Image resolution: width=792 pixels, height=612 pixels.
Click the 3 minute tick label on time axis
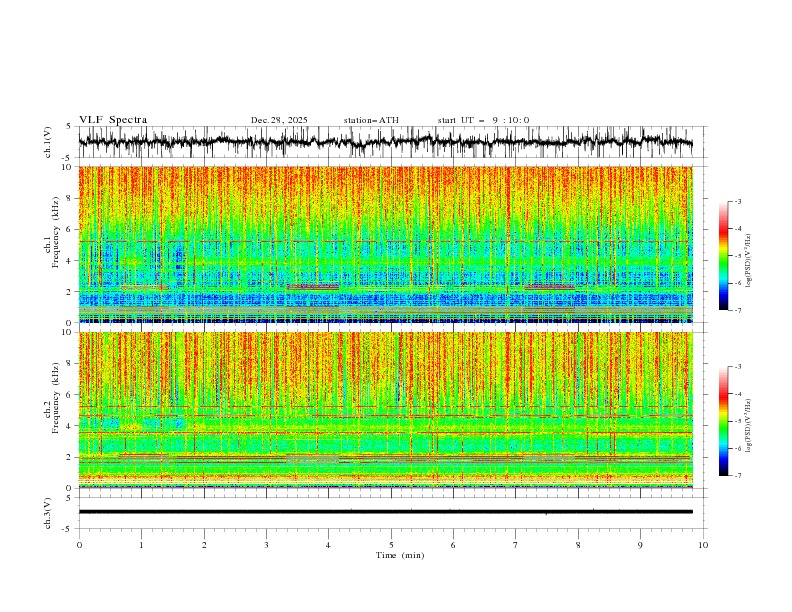[266, 545]
